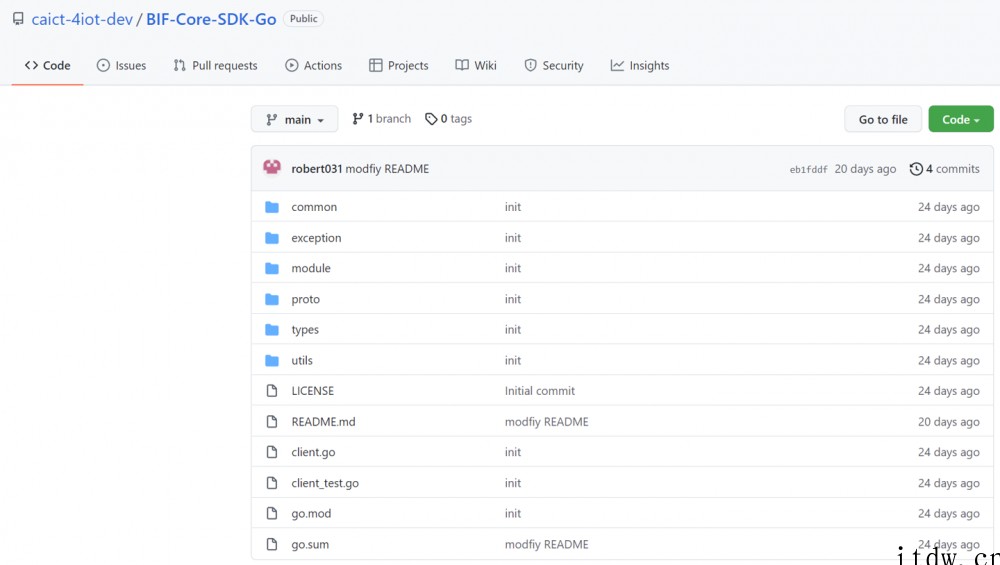Open the latest commit message in the header
The width and height of the screenshot is (1000, 565).
(x=387, y=169)
